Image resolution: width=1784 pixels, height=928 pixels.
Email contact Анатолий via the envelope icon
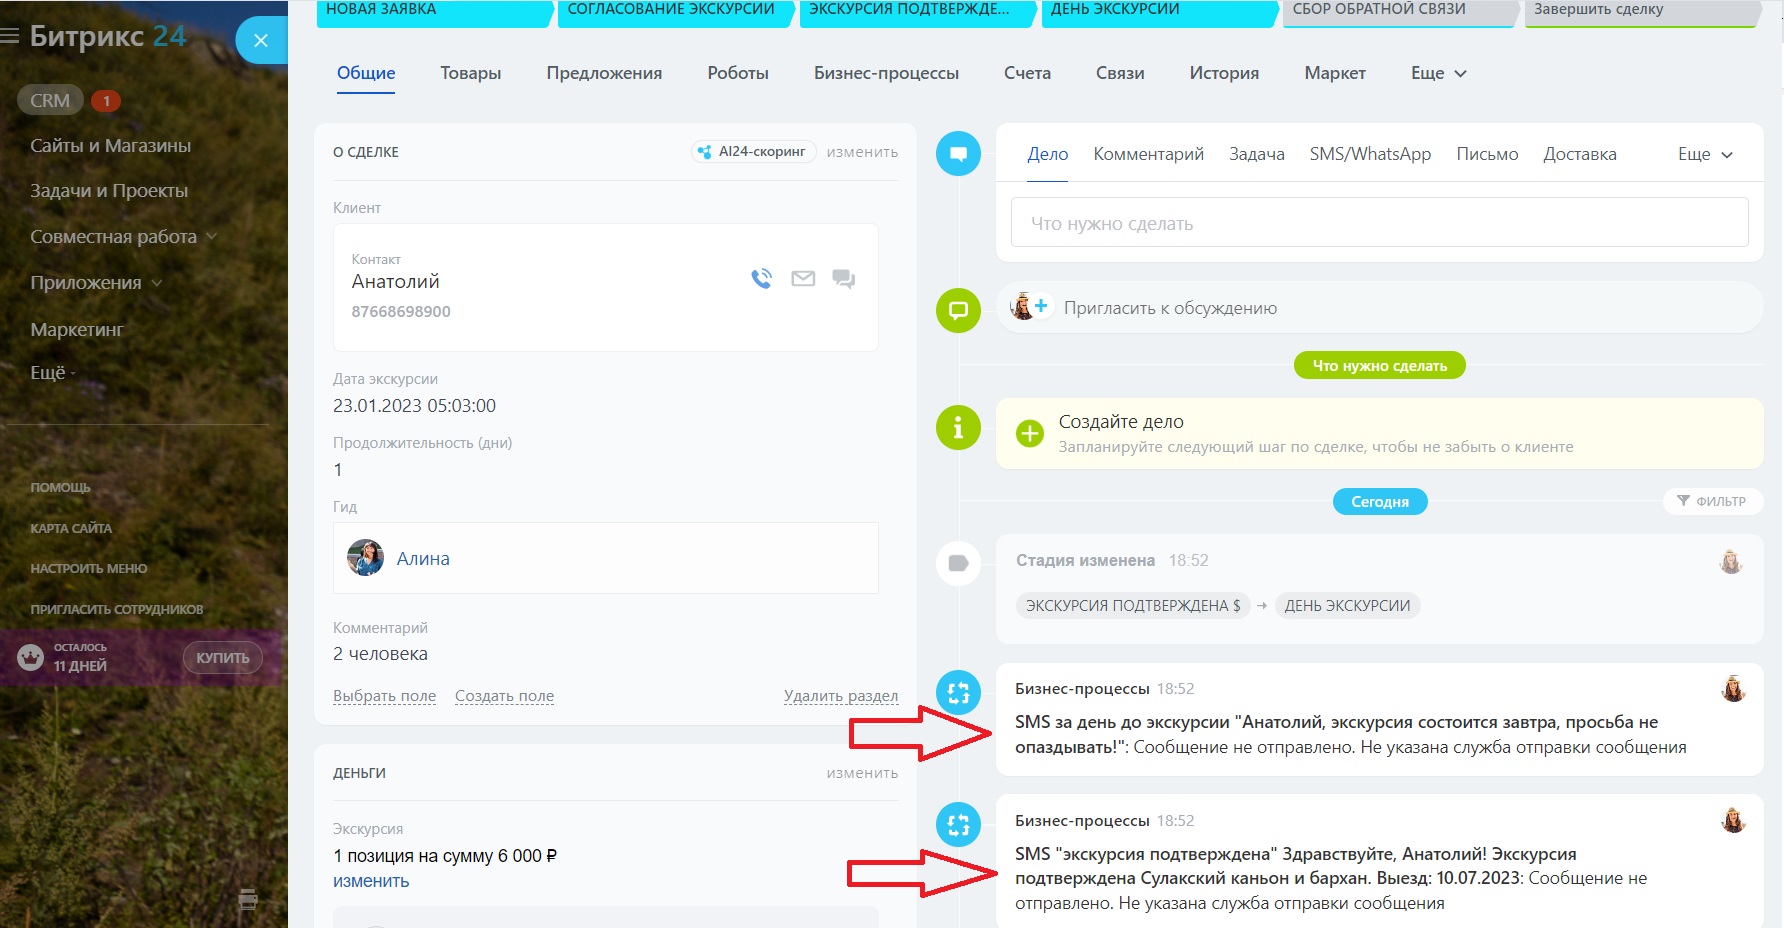(x=803, y=279)
